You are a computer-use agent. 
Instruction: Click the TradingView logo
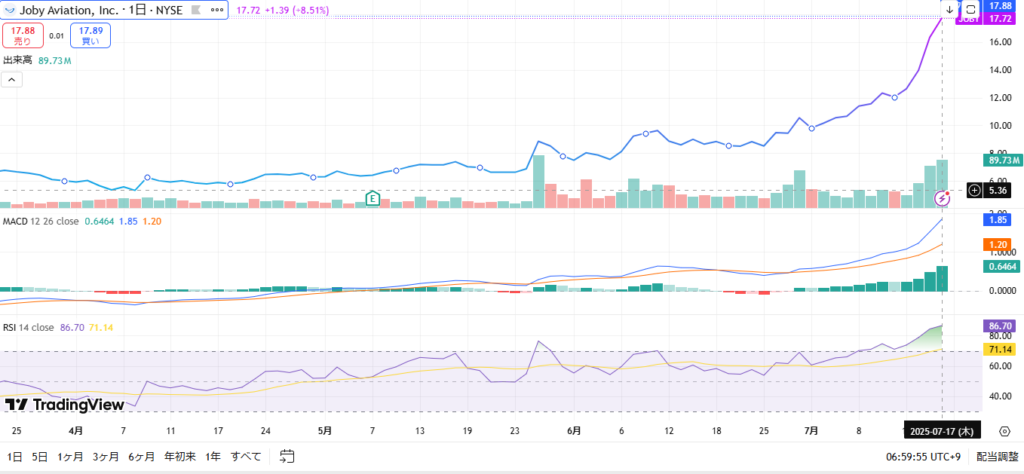pyautogui.click(x=64, y=405)
